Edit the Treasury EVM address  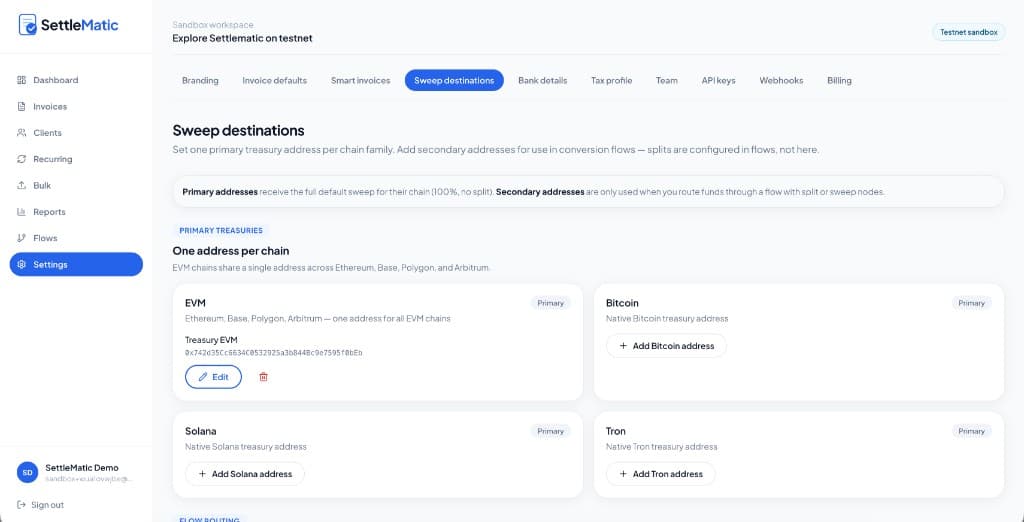214,377
